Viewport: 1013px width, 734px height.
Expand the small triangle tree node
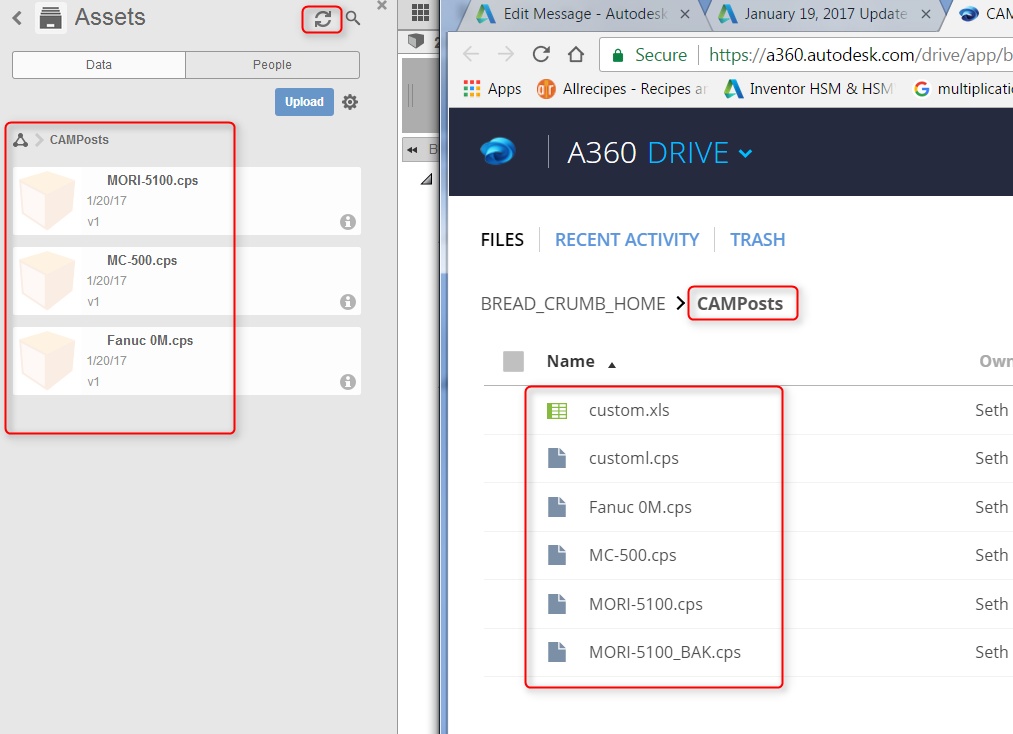point(426,179)
